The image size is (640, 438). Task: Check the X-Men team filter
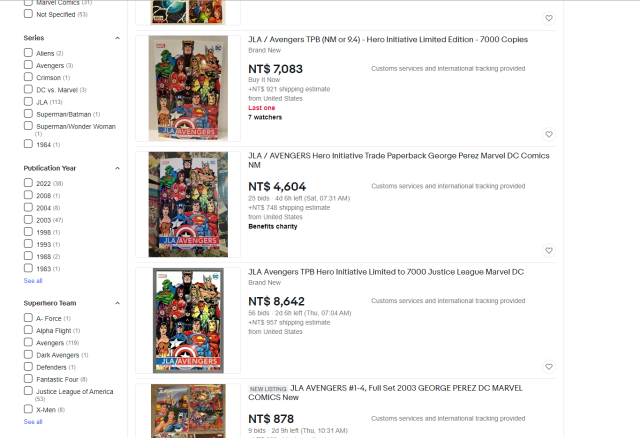(x=28, y=409)
